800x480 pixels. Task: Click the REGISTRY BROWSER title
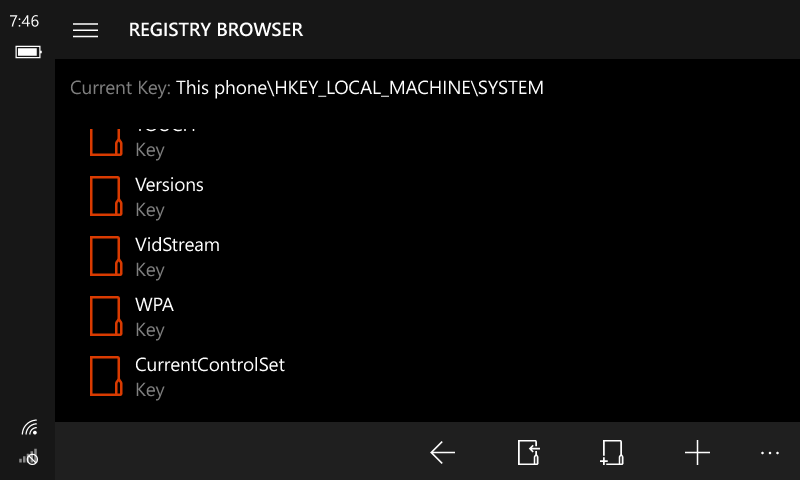coord(216,30)
